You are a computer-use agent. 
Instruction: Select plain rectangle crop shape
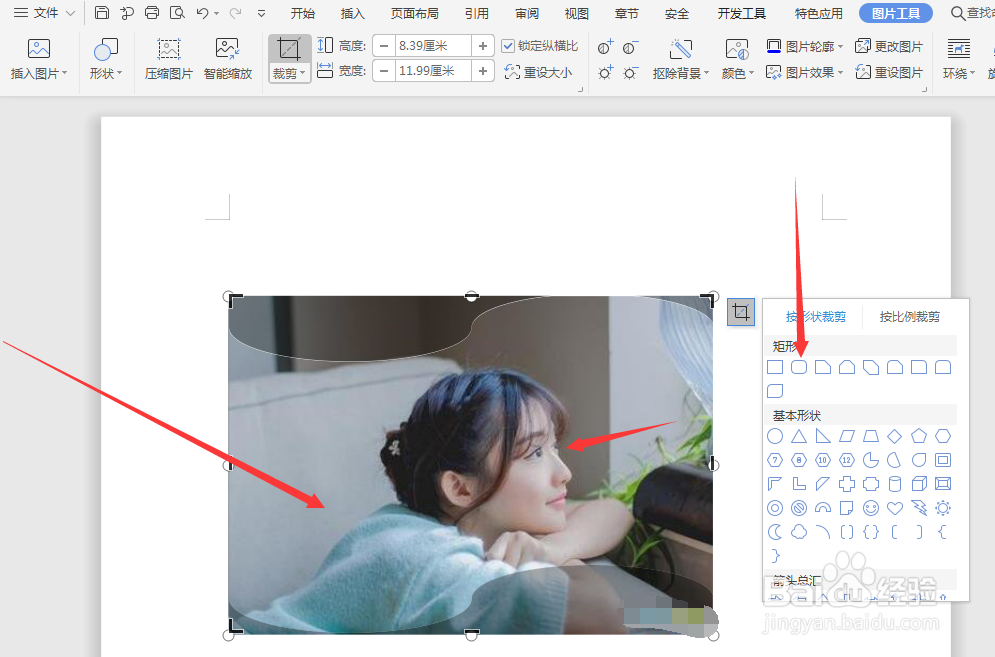tap(775, 367)
